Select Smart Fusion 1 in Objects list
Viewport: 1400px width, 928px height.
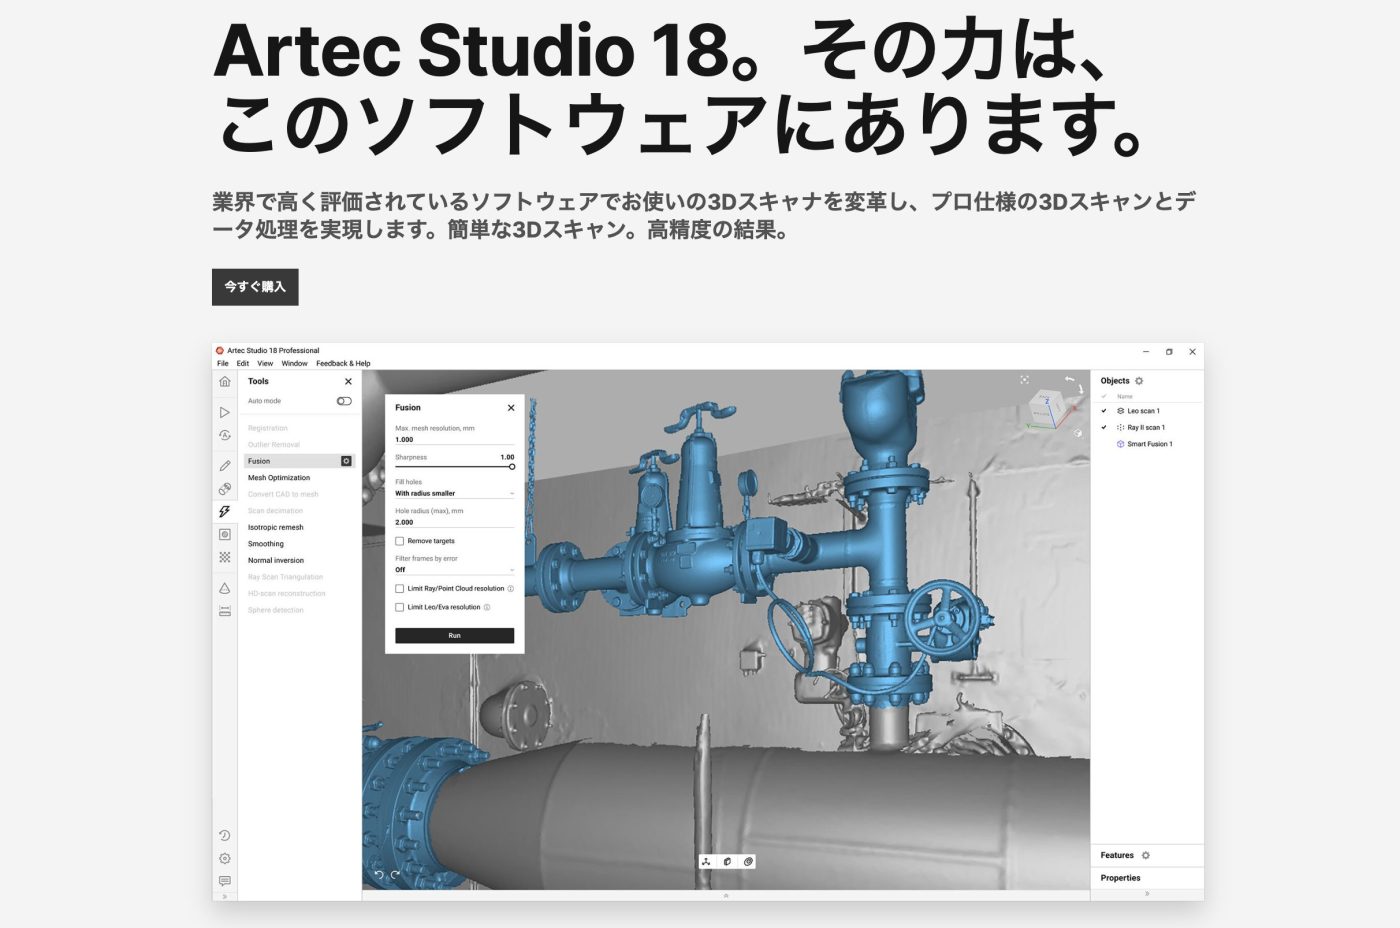[1149, 444]
